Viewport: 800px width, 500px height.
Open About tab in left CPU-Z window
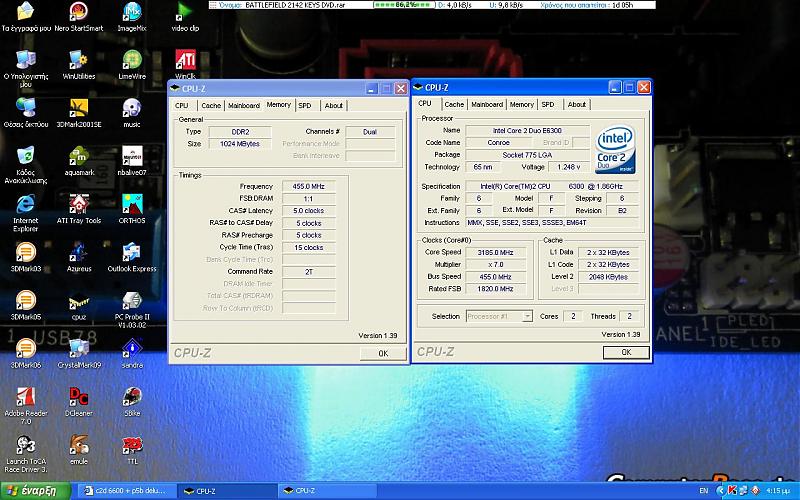tap(334, 106)
